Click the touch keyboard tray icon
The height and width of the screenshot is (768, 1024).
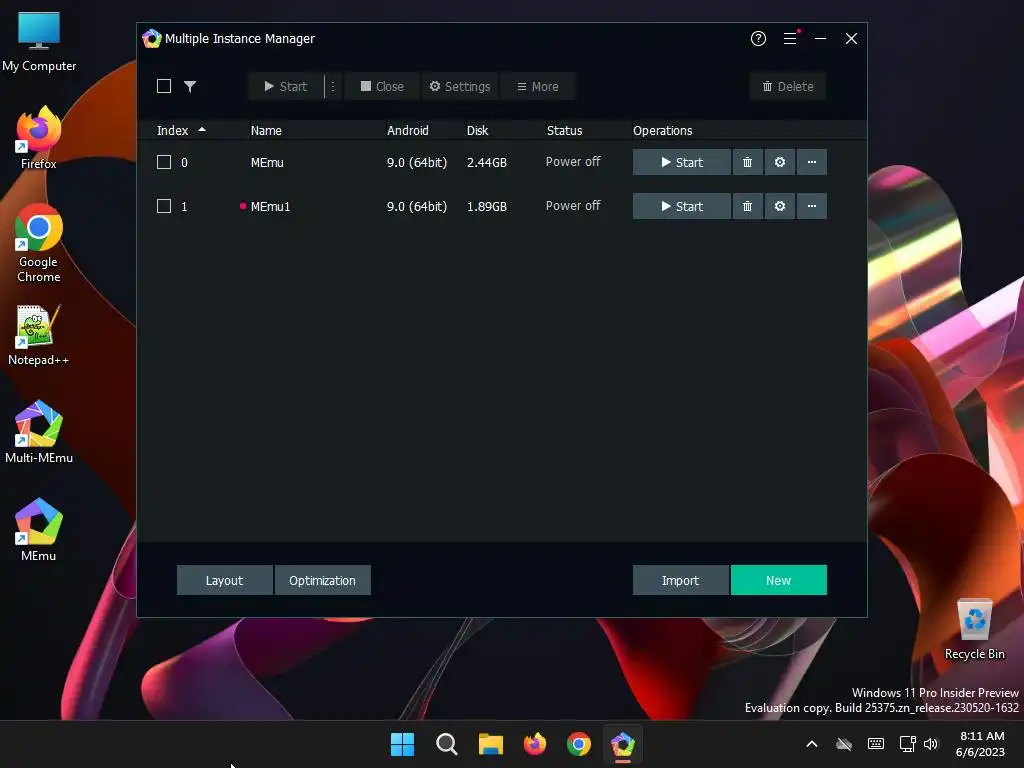pyautogui.click(x=876, y=744)
